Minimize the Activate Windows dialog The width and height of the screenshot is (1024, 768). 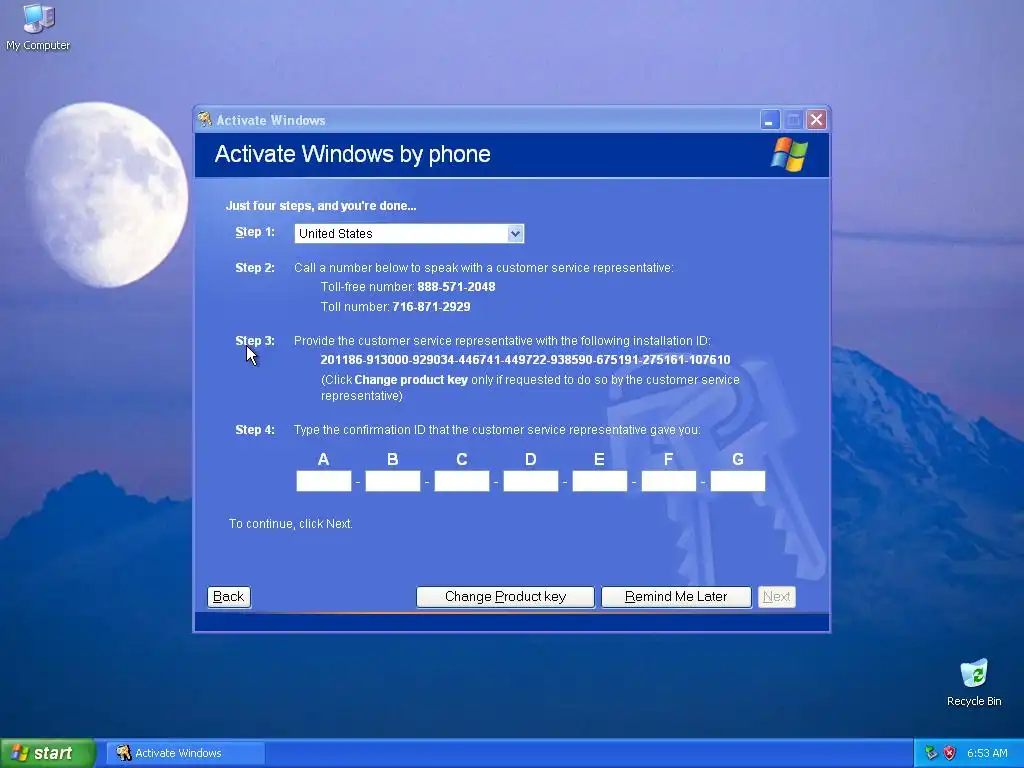click(770, 120)
